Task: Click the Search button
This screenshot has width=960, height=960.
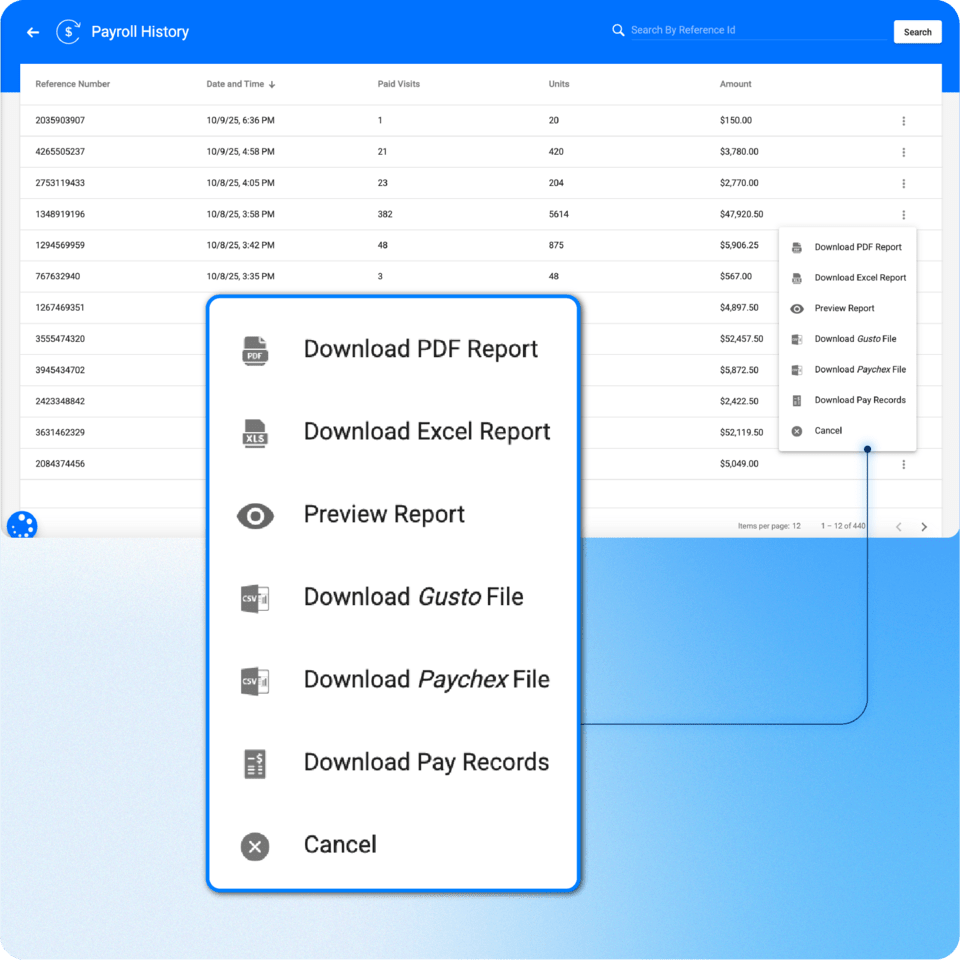Action: 916,31
